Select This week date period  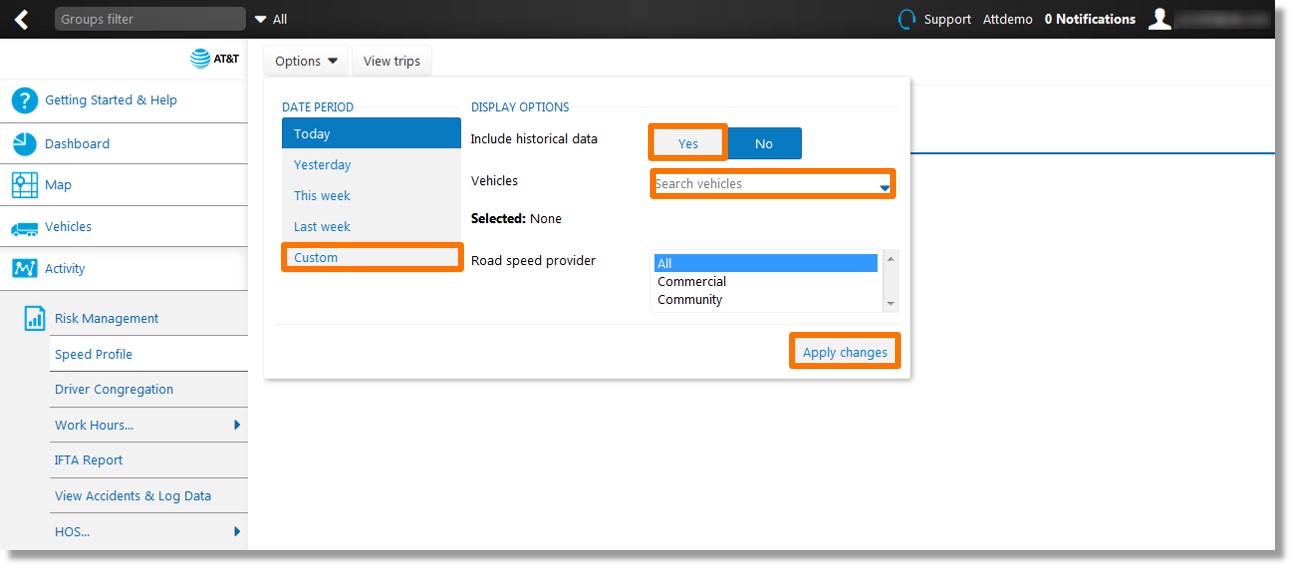[372, 196]
